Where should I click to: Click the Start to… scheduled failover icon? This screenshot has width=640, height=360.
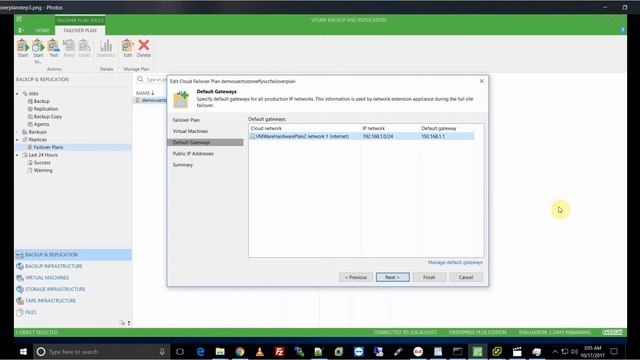pyautogui.click(x=38, y=51)
